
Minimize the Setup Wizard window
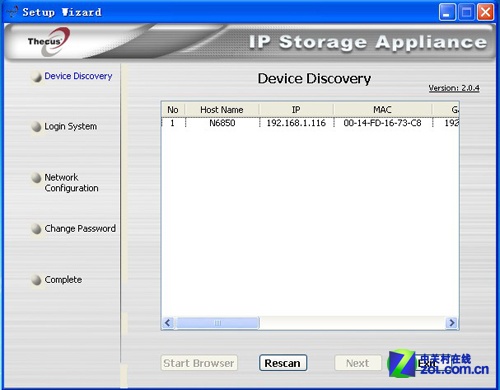(447, 12)
